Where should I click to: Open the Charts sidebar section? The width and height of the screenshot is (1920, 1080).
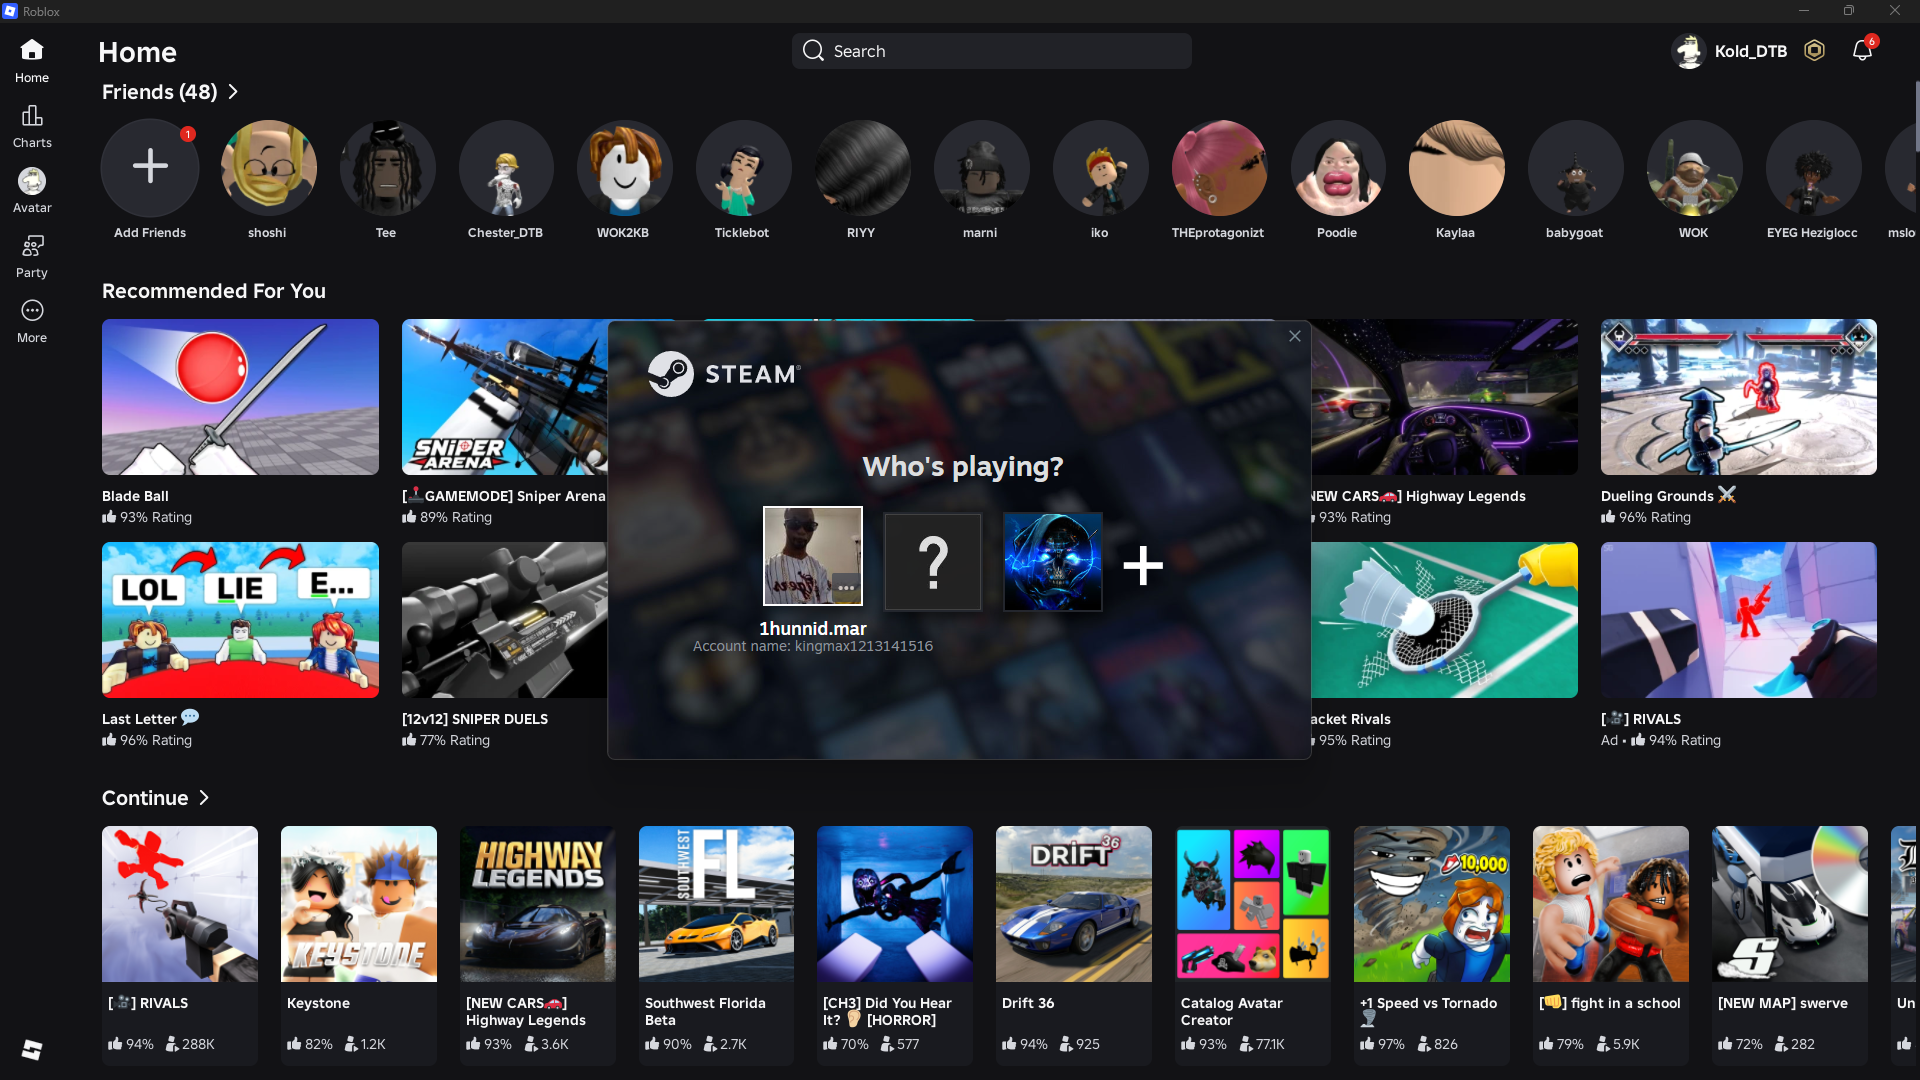(x=32, y=126)
